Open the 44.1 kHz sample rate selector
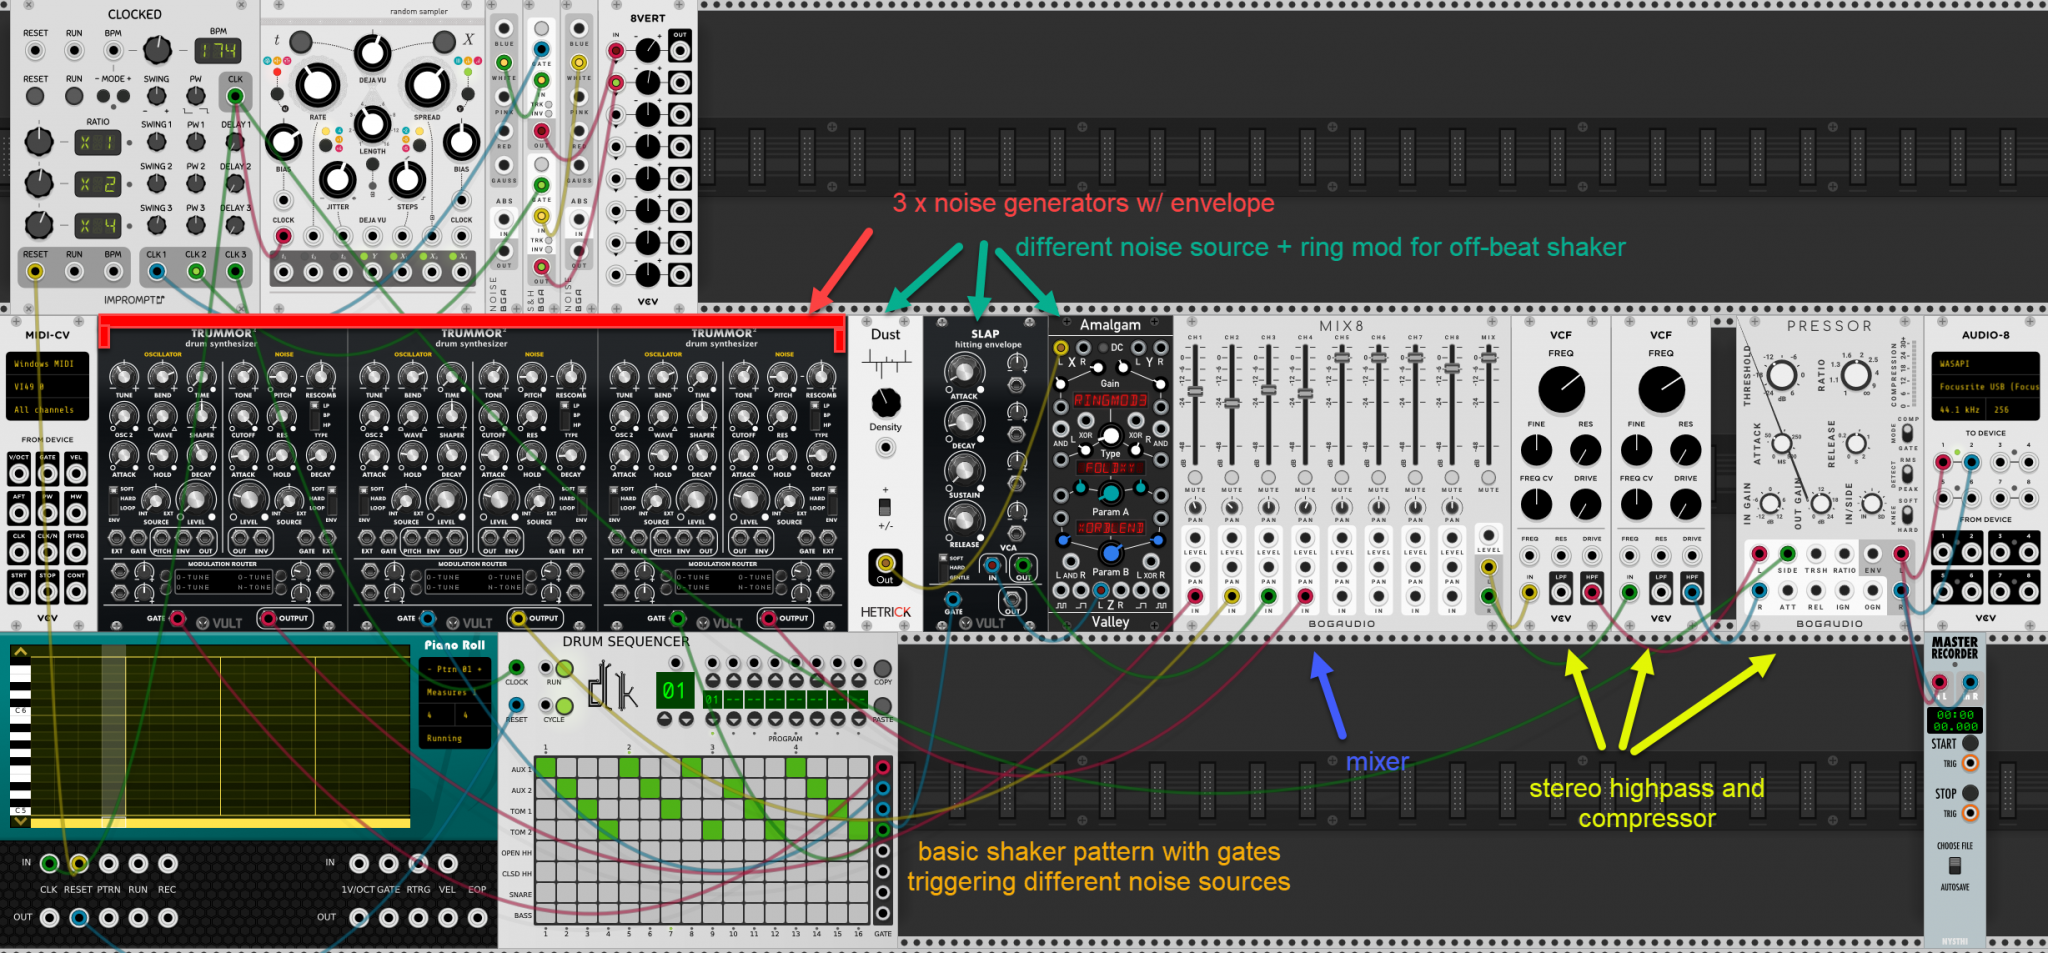Screen dimensions: 2048x953 point(1960,409)
